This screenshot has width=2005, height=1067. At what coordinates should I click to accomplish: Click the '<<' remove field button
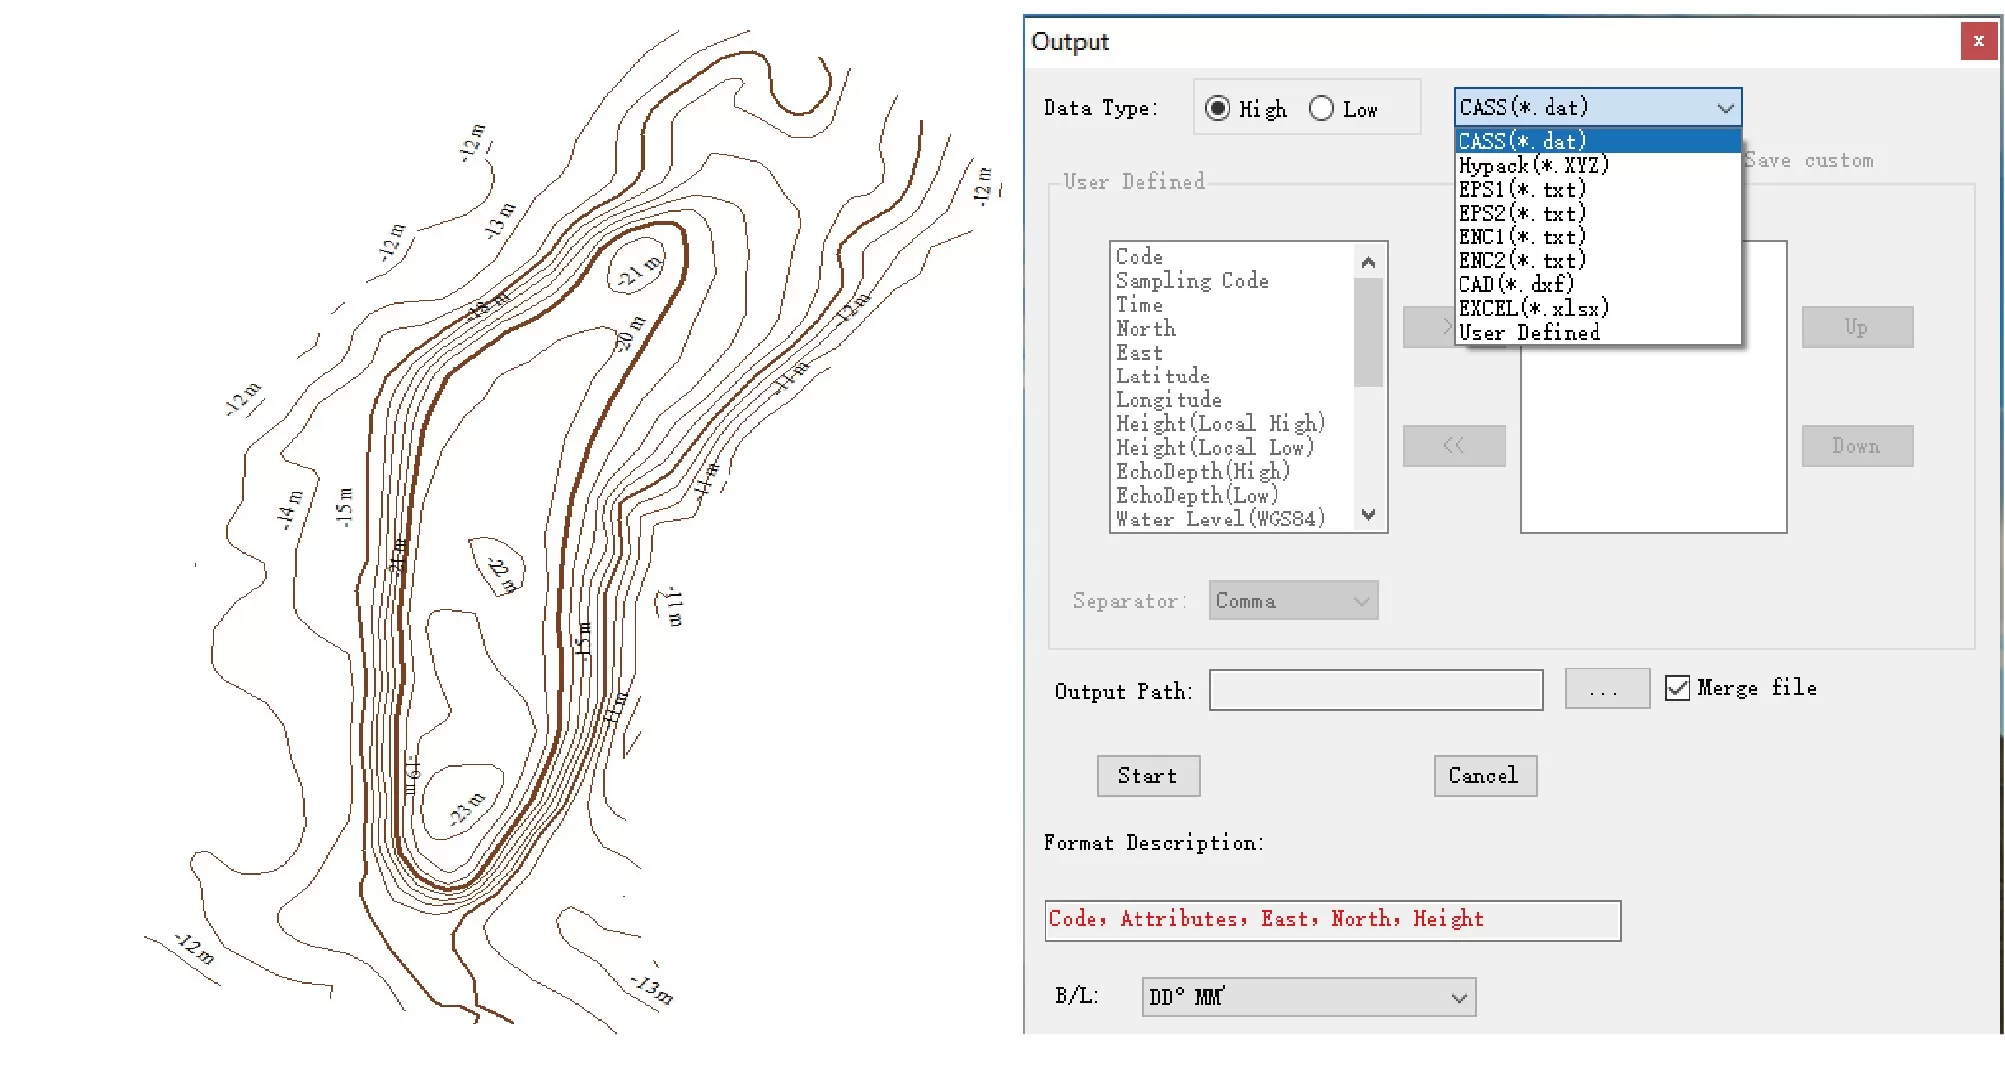1454,446
